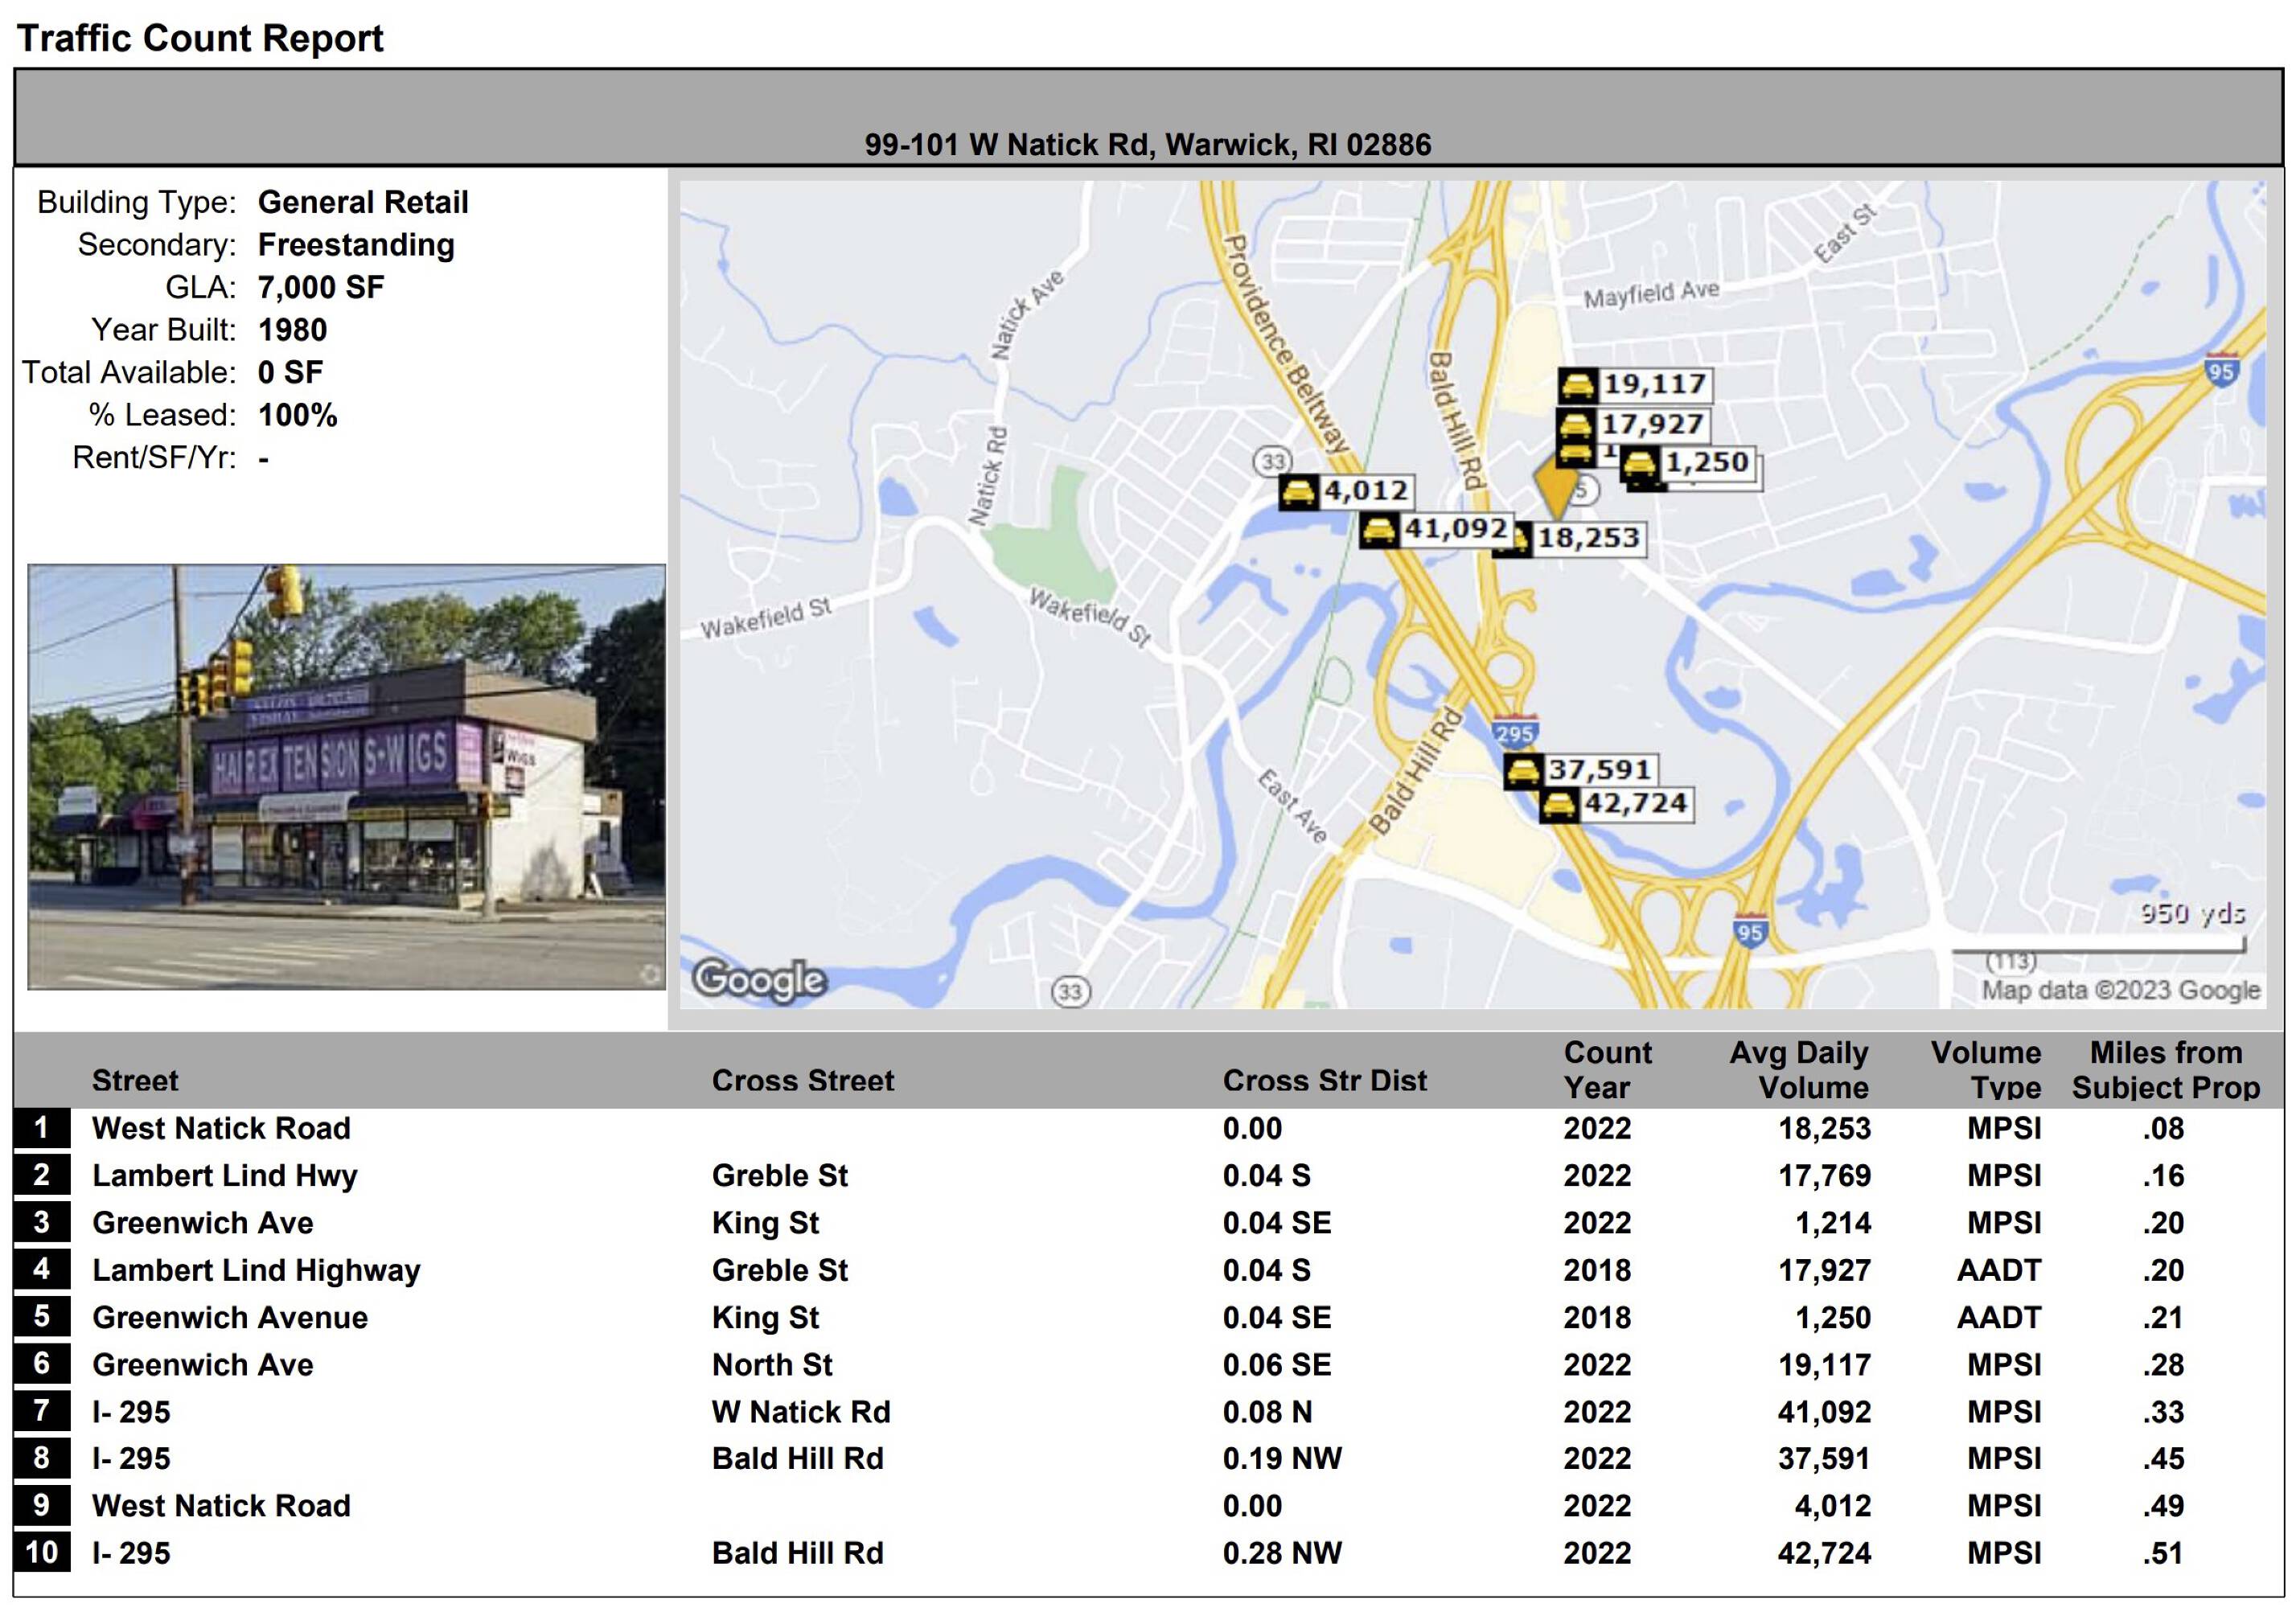Select row number 1 badge
2296x1608 pixels.
(x=42, y=1128)
